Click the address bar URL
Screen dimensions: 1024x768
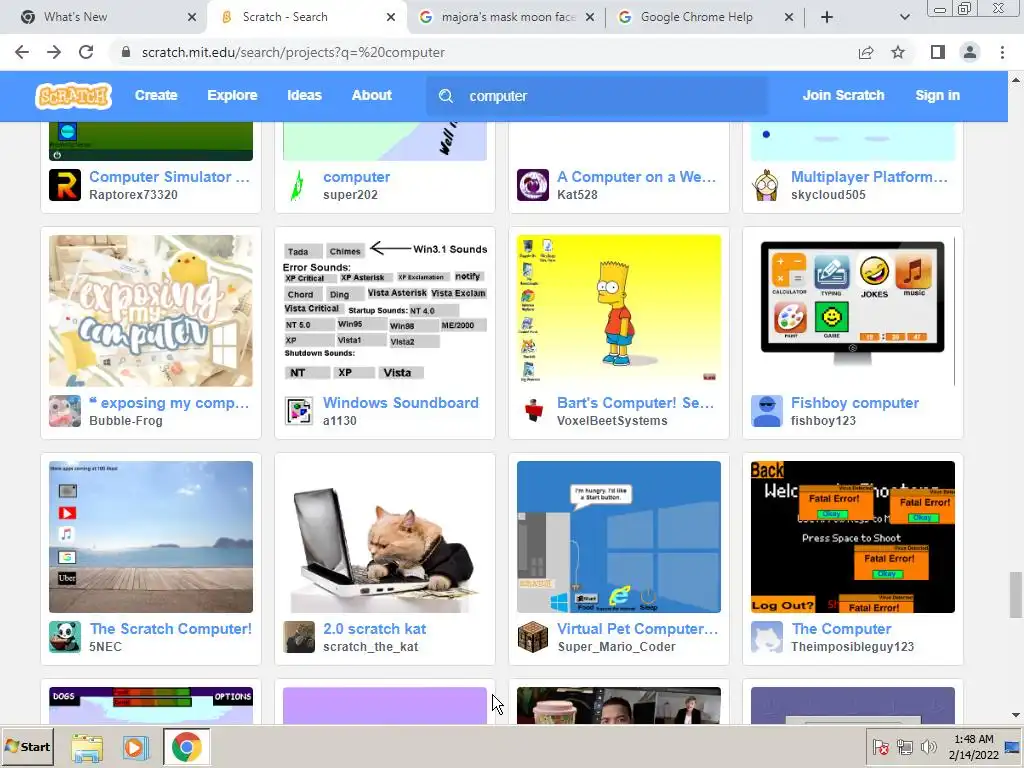(x=293, y=52)
